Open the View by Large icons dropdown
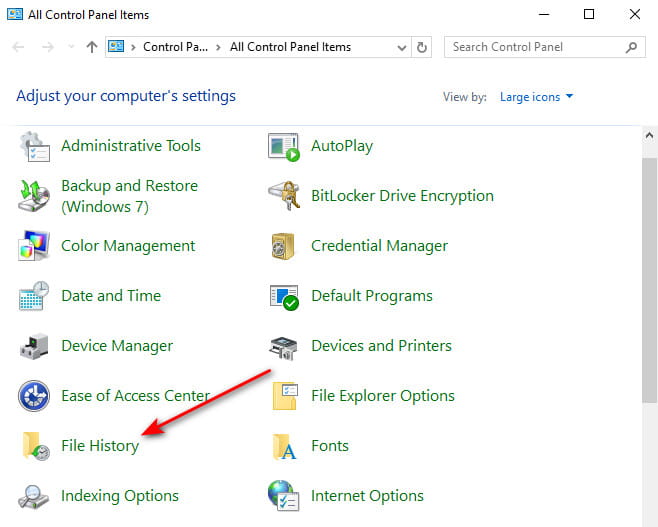658x527 pixels. [536, 97]
